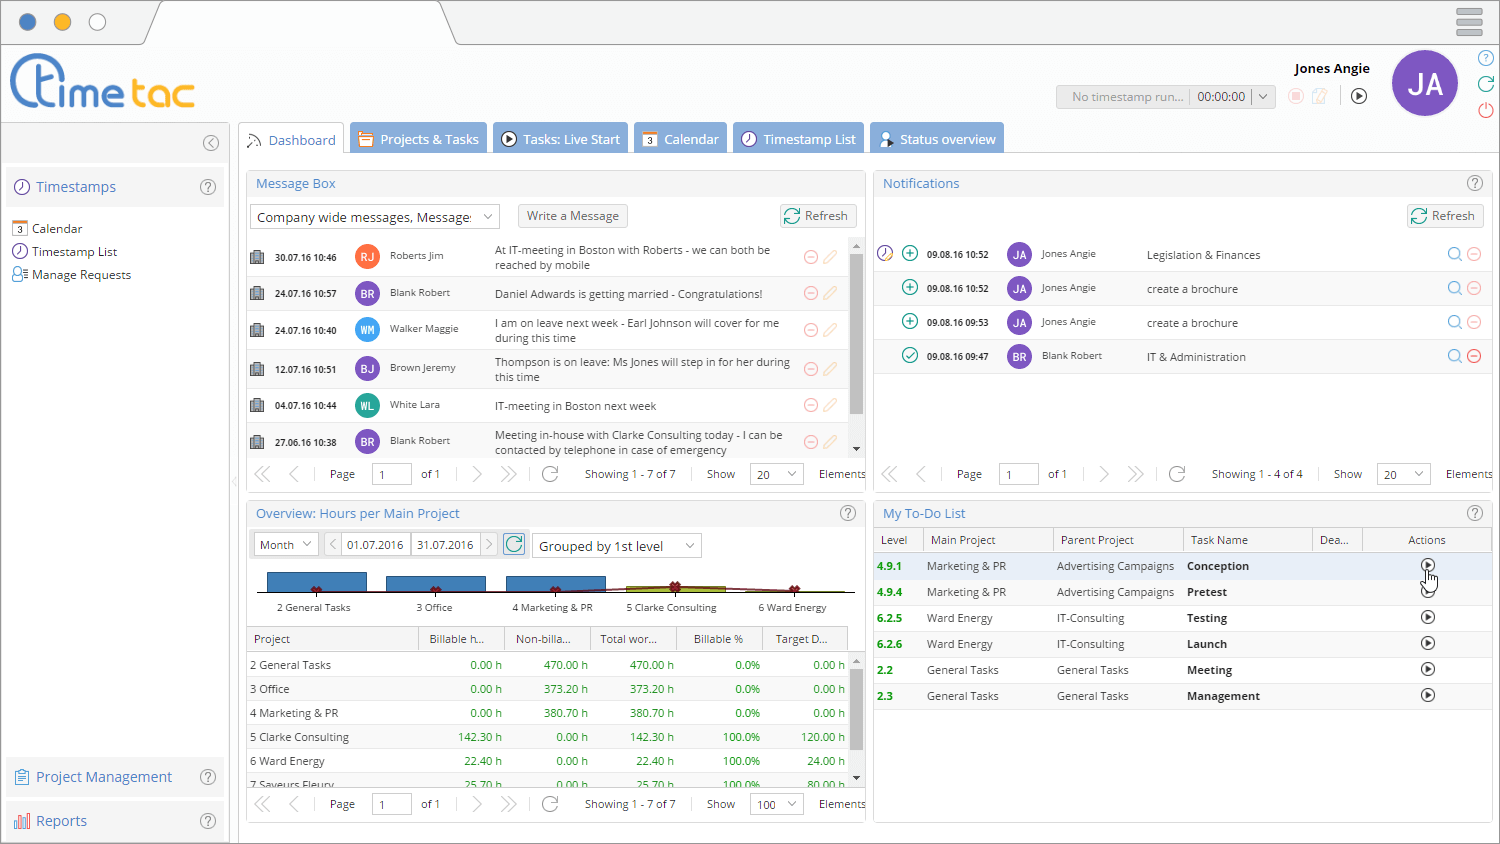This screenshot has width=1500, height=844.
Task: Click the hamburger menu icon
Action: point(1469,21)
